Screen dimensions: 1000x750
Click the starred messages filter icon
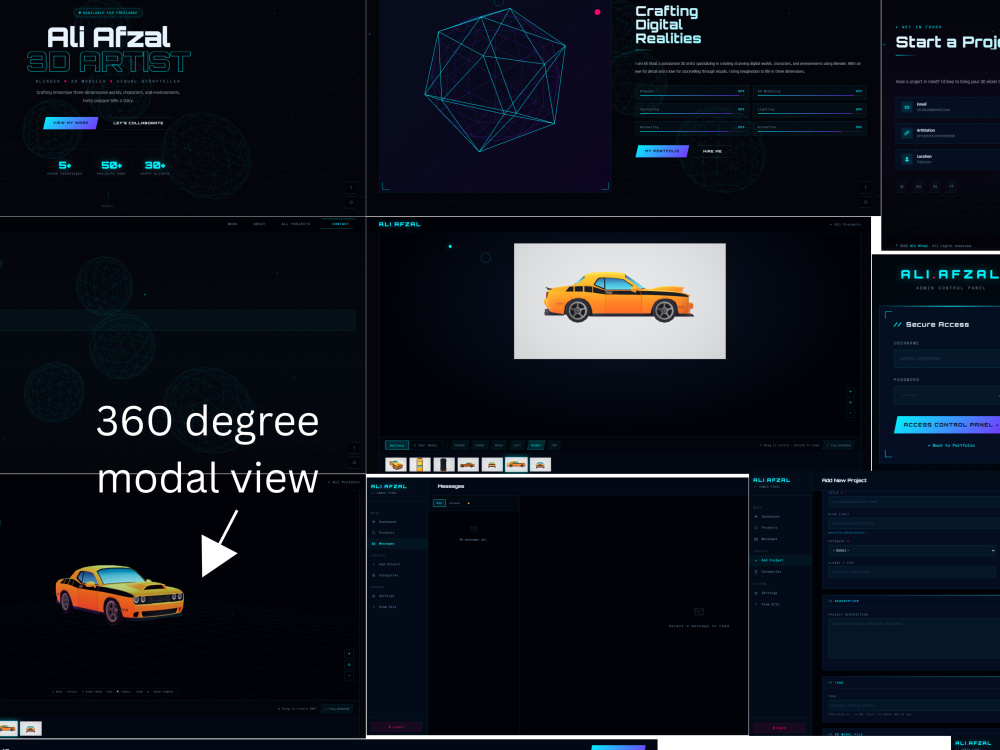(x=469, y=503)
